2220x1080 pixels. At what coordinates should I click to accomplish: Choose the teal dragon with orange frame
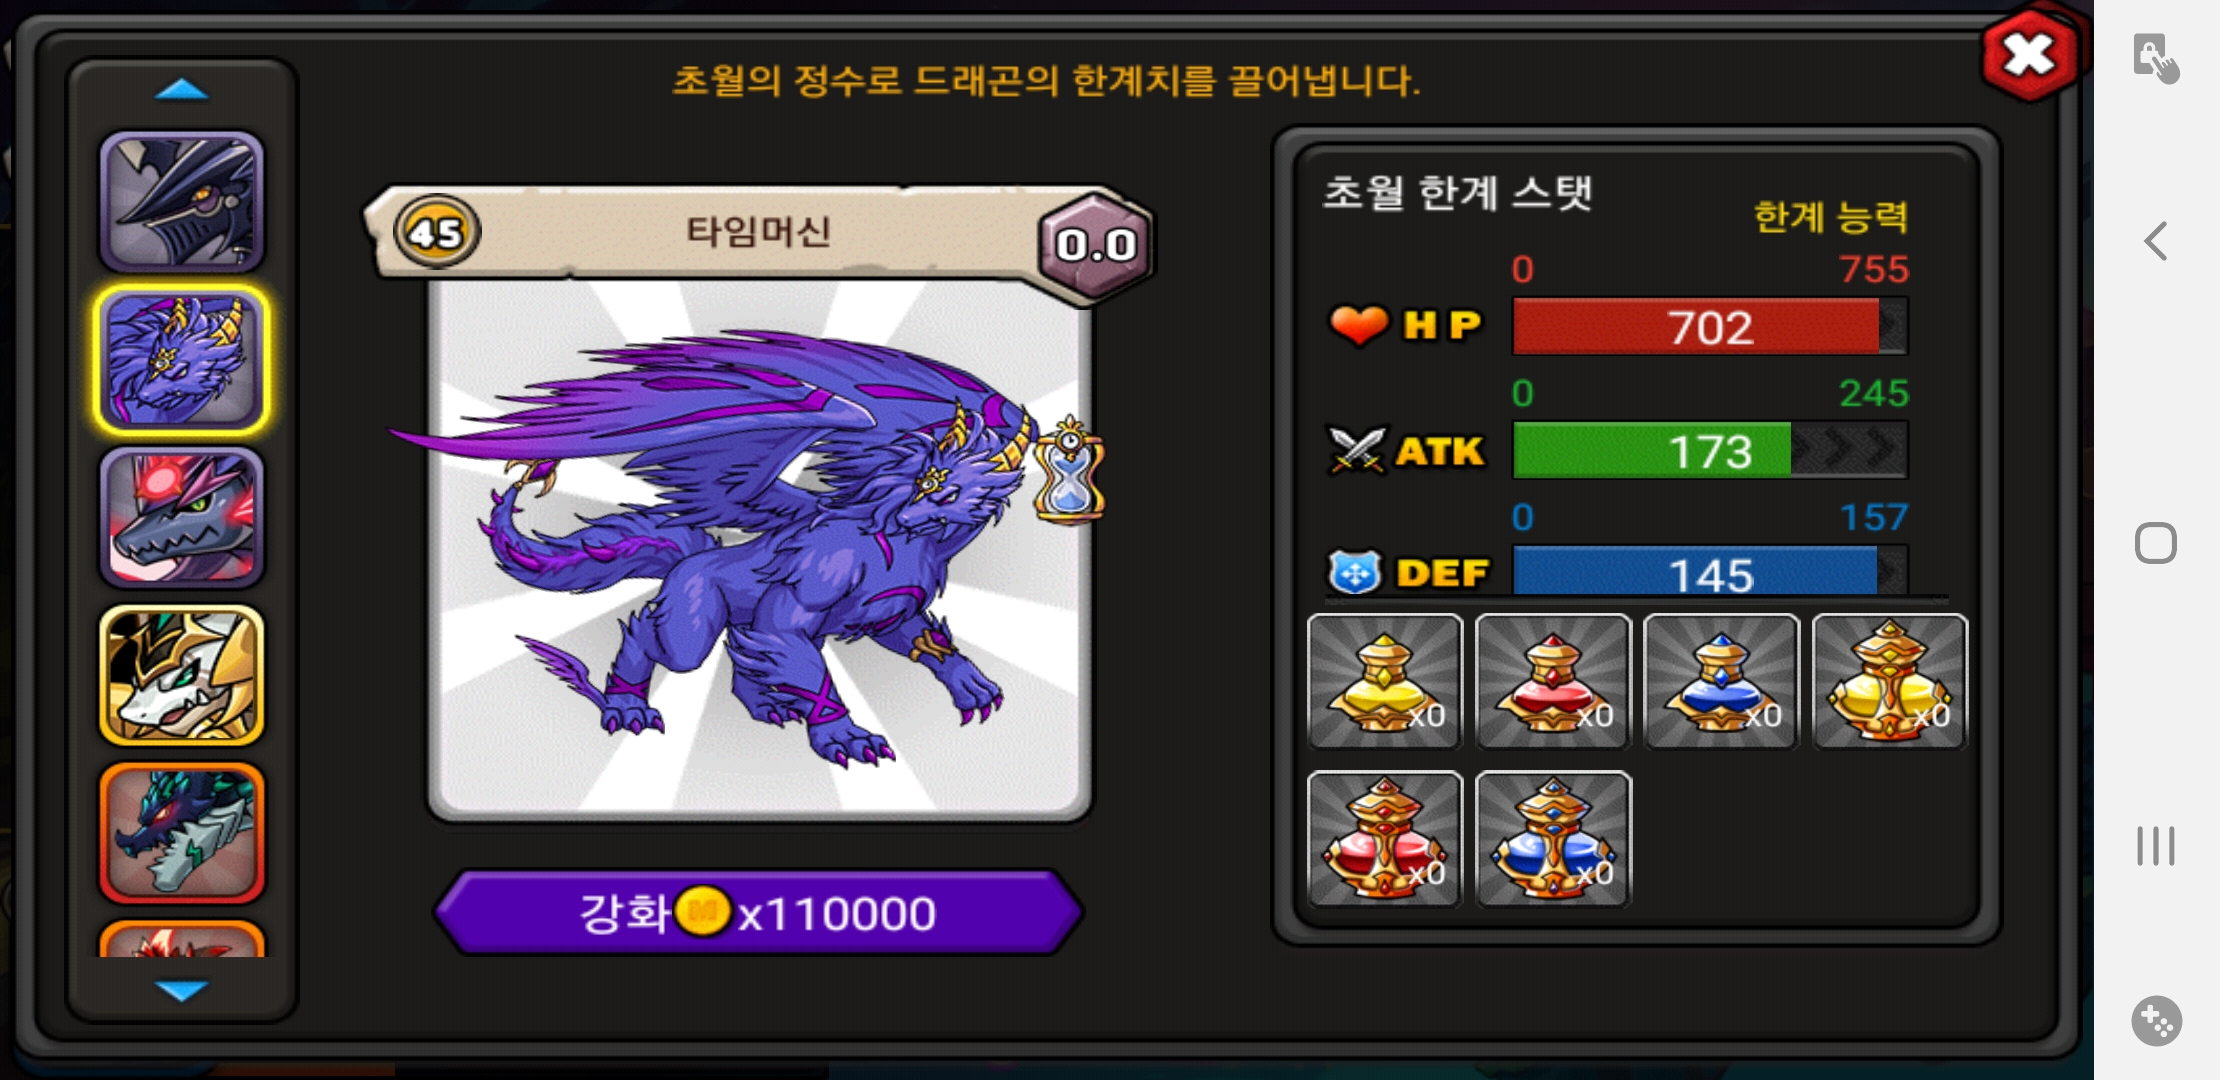(x=182, y=833)
